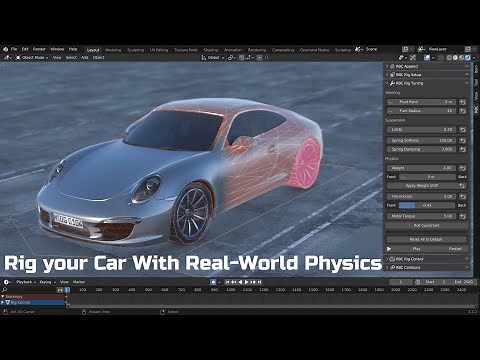
Task: Open the Help menu
Action: 73,49
